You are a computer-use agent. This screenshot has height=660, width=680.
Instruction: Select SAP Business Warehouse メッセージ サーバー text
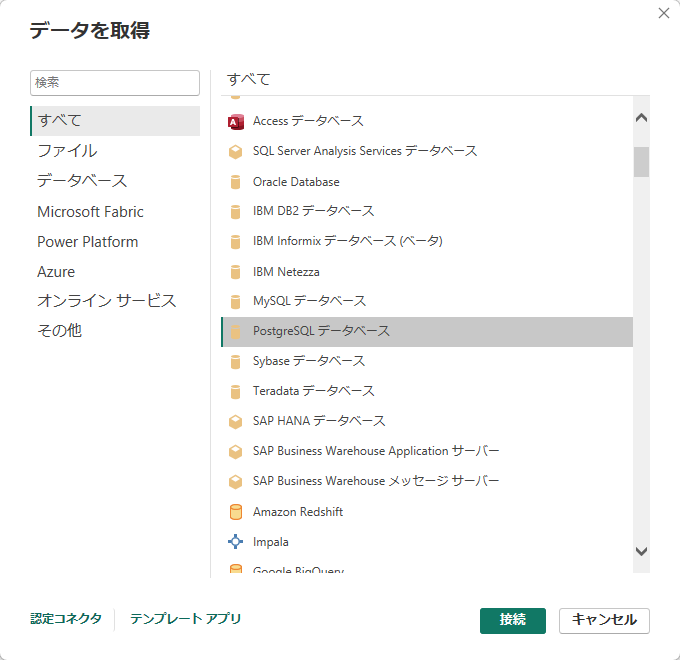pos(376,481)
